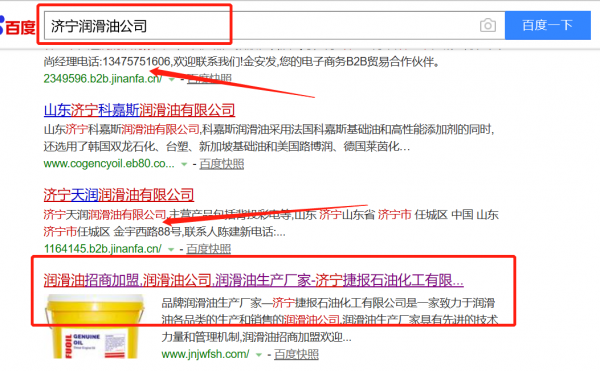600x371 pixels.
Task: Expand dropdown arrow beside www.cogencyoil.eb80.co...
Action: pyautogui.click(x=184, y=164)
